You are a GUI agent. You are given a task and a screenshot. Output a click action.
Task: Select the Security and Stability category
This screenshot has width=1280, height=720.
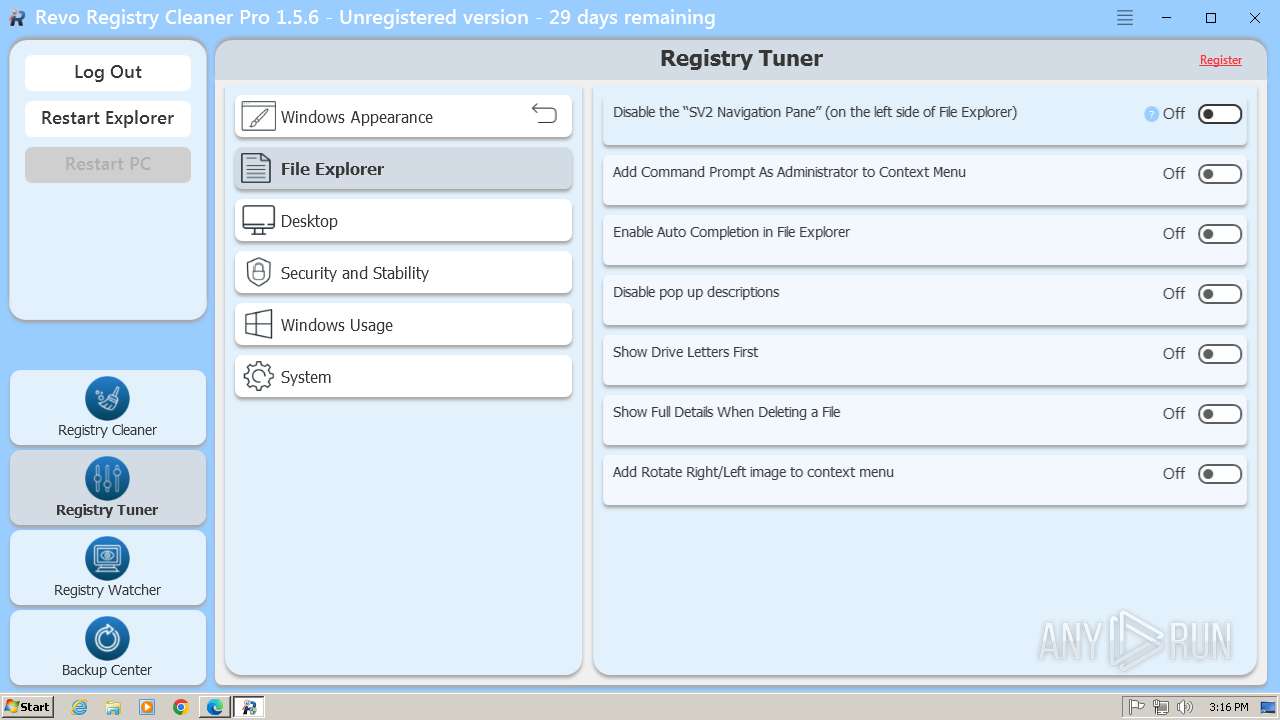[403, 273]
